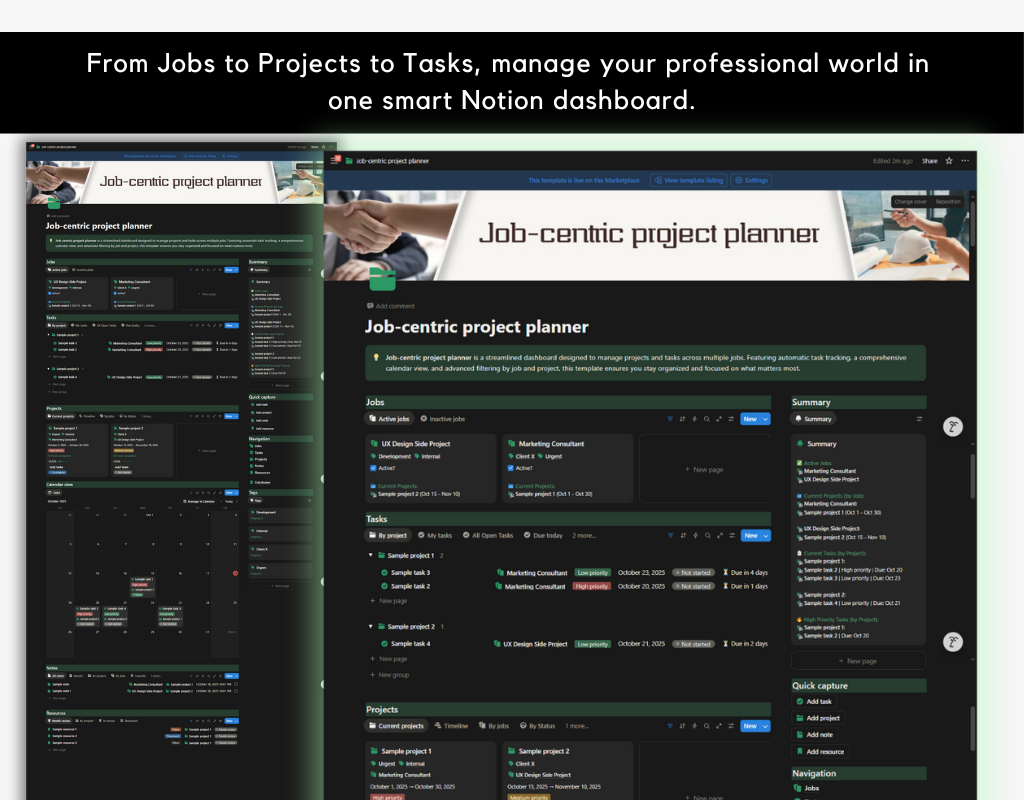Add New page in the Jobs gallery

point(704,470)
